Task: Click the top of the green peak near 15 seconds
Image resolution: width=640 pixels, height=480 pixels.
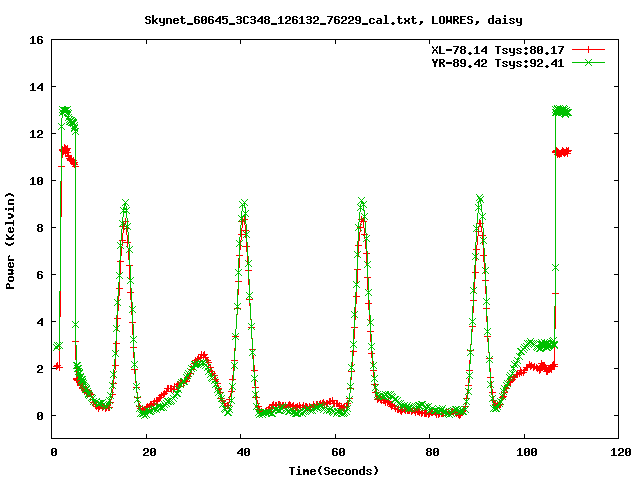Action: (125, 203)
